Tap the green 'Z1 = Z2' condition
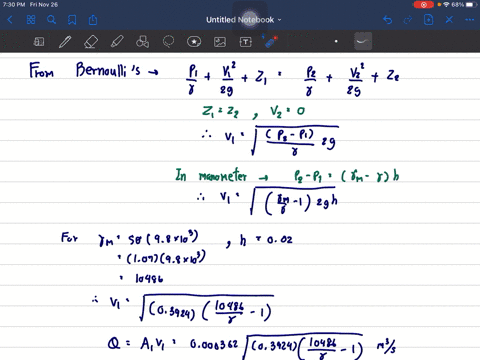 point(220,112)
